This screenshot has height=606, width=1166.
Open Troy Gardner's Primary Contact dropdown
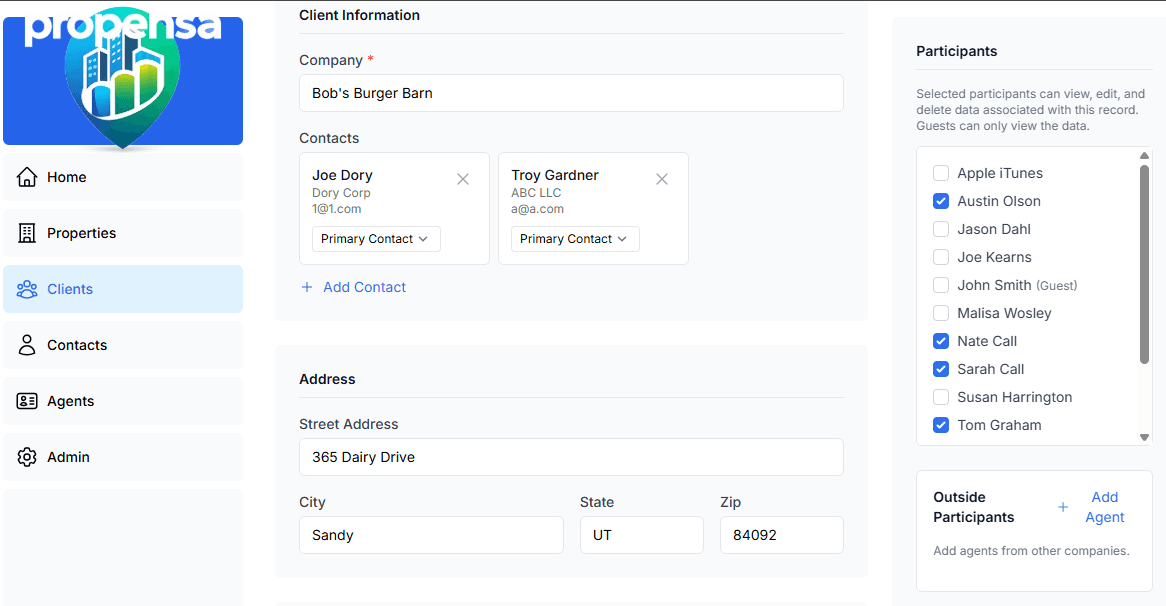tap(574, 238)
